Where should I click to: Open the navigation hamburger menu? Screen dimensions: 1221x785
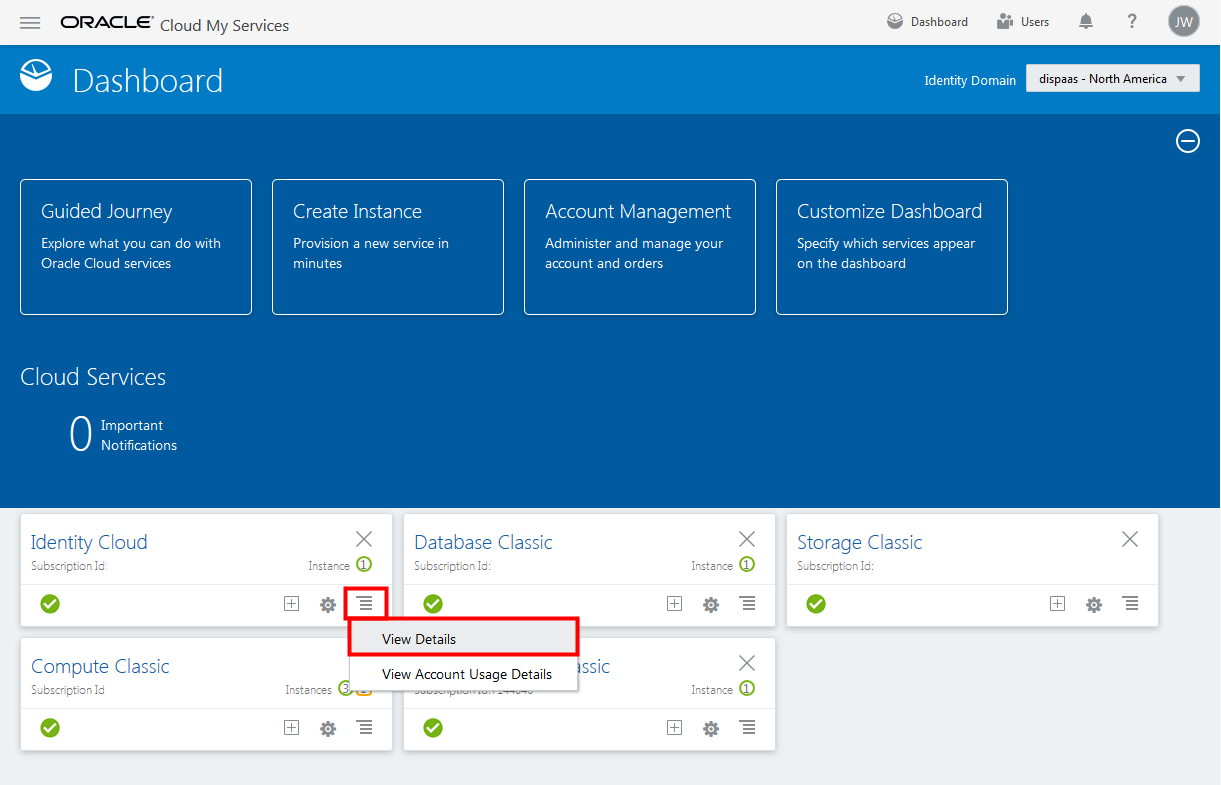(30, 22)
